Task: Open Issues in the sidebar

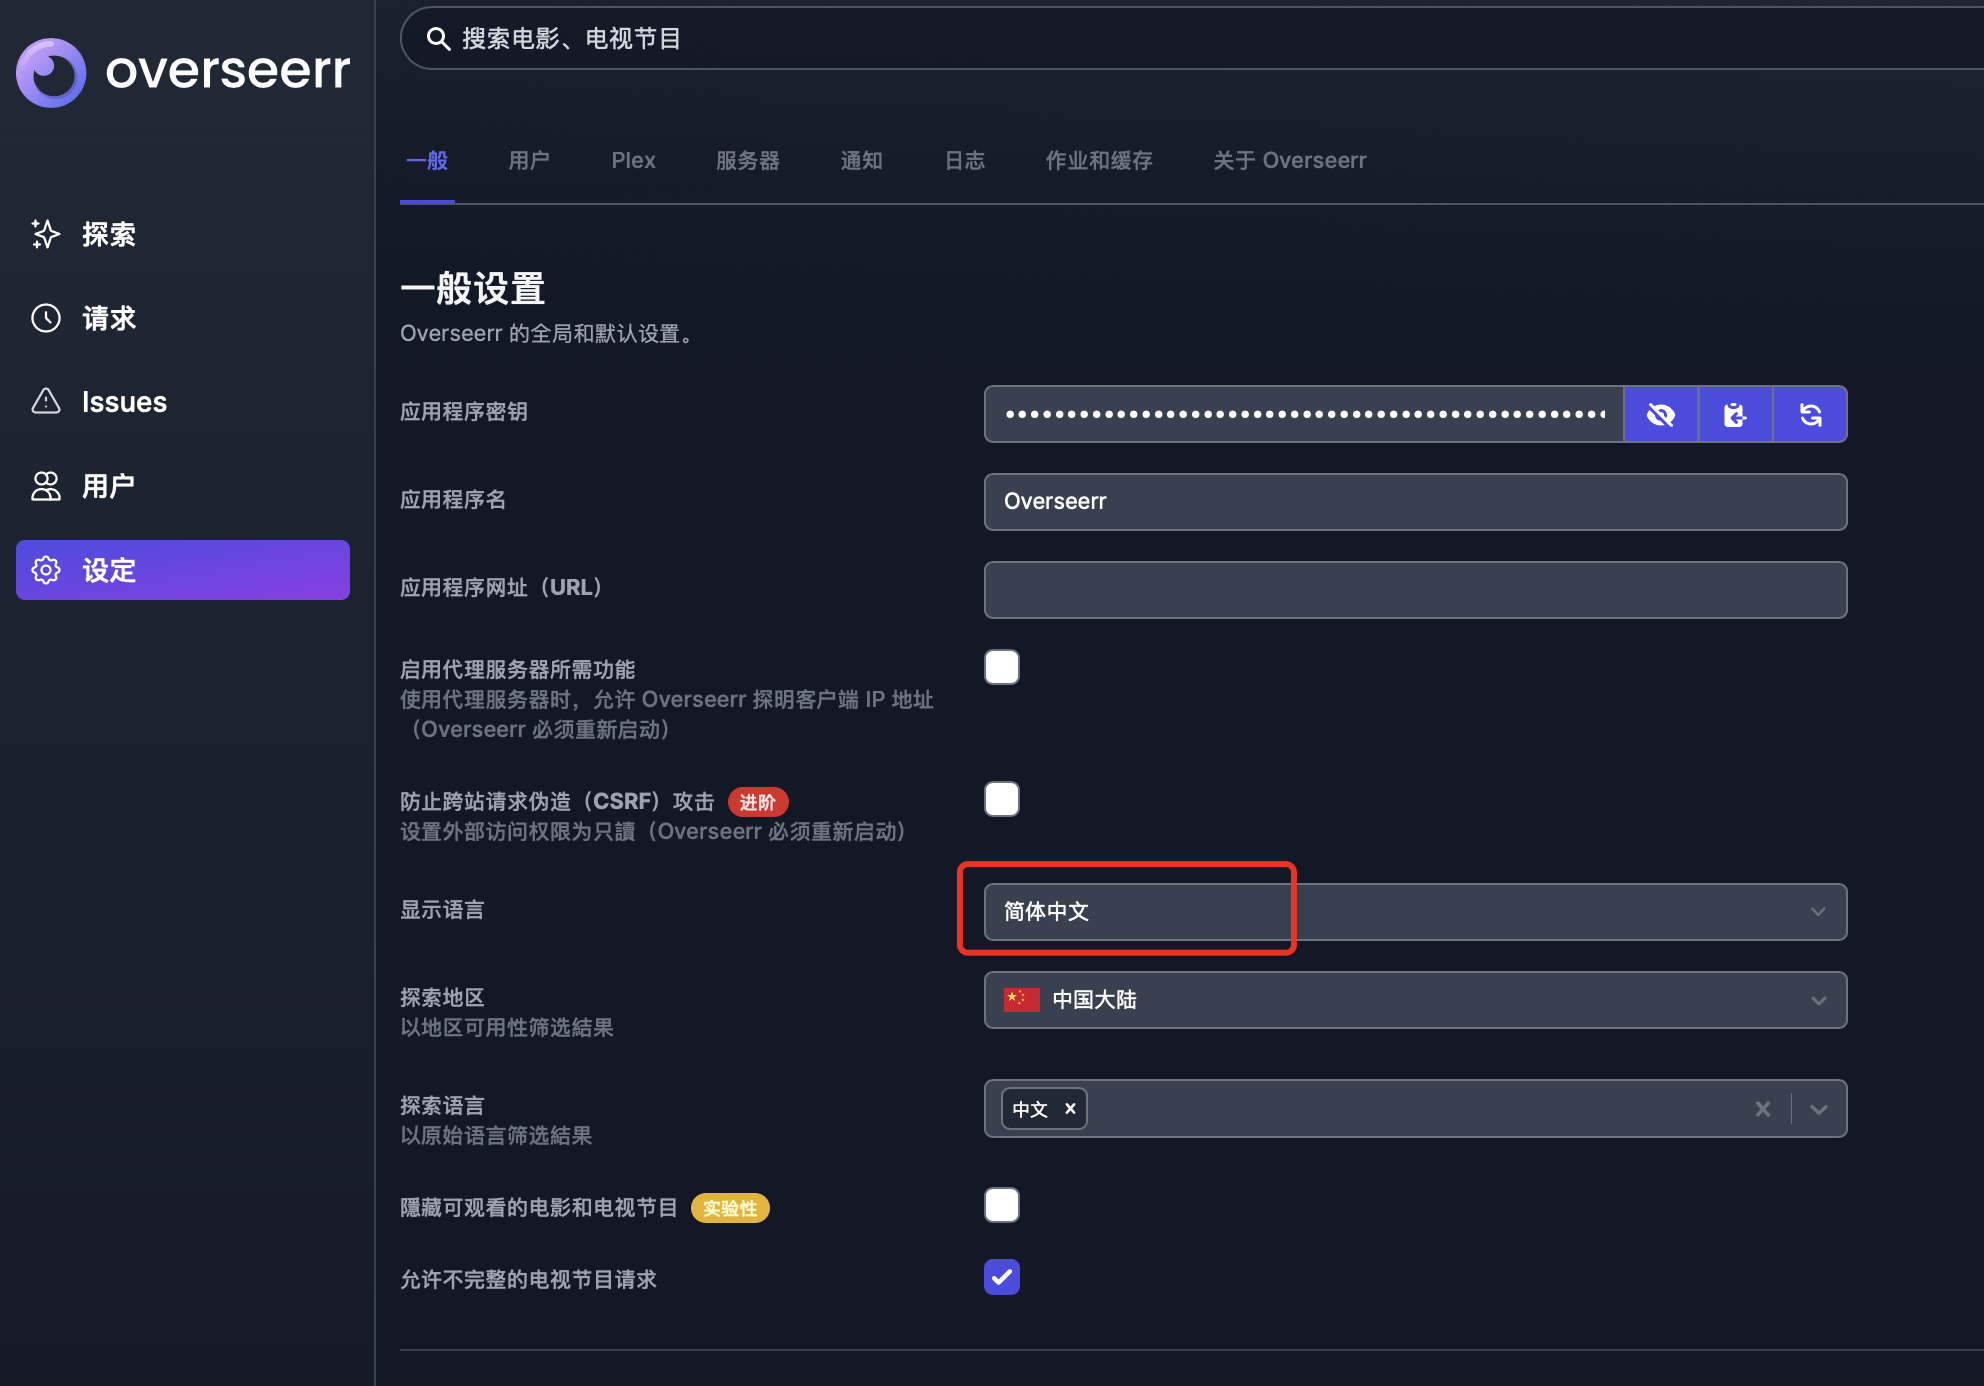Action: [x=123, y=402]
